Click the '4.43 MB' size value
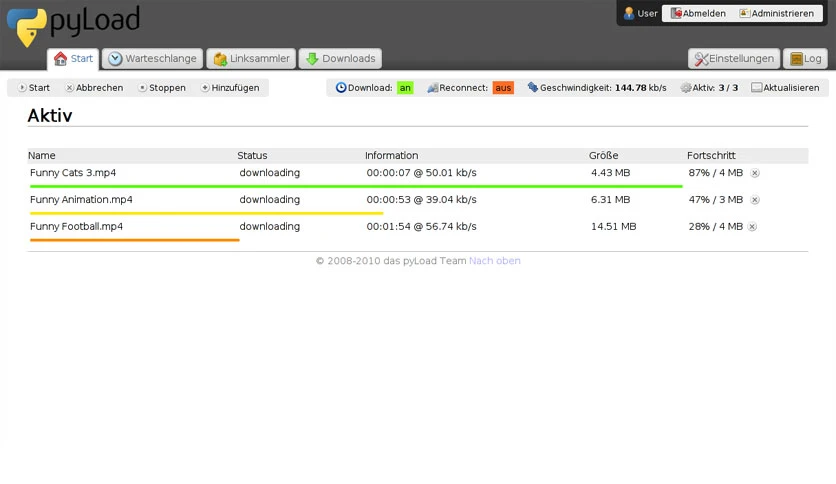Screen dimensions: 836x484 coord(610,173)
